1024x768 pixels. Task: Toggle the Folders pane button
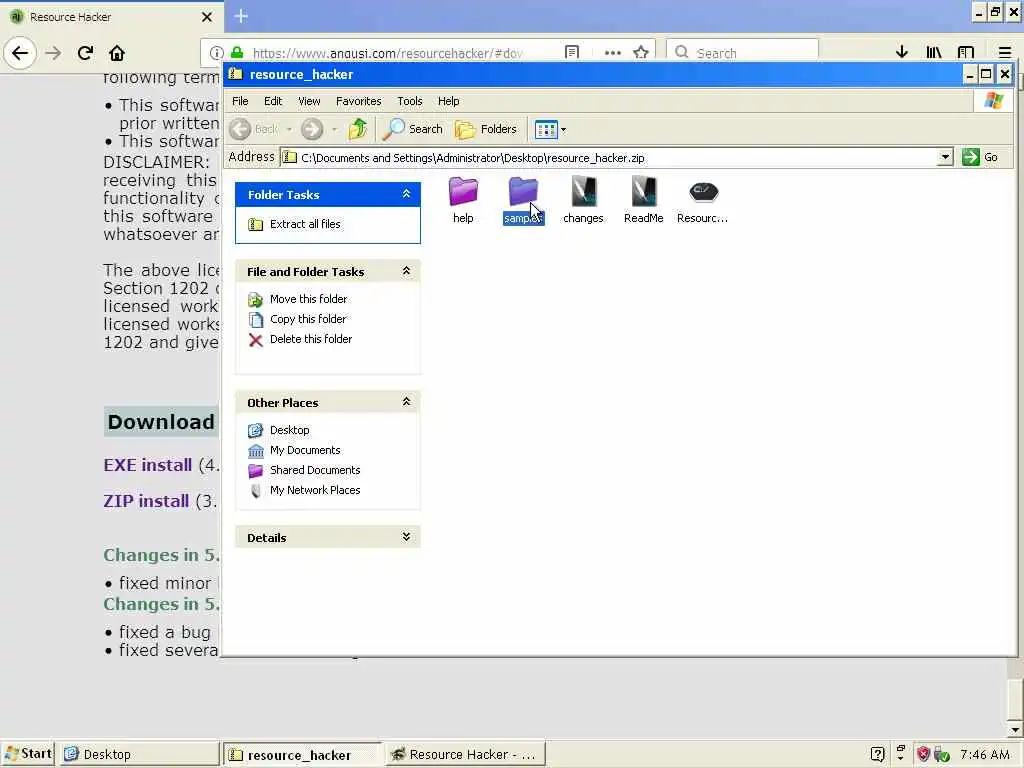point(486,129)
